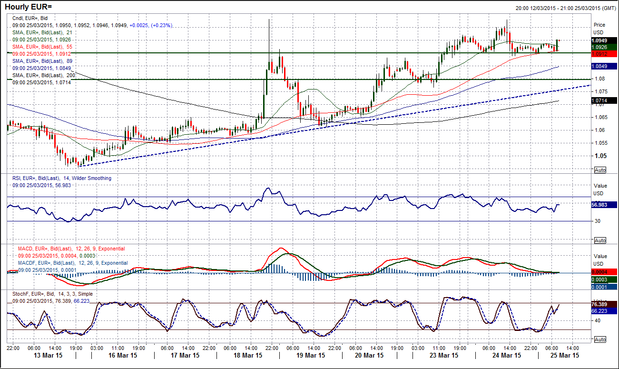The height and width of the screenshot is (369, 619).
Task: Click the Auto scale button in RSI panel
Action: 600,240
